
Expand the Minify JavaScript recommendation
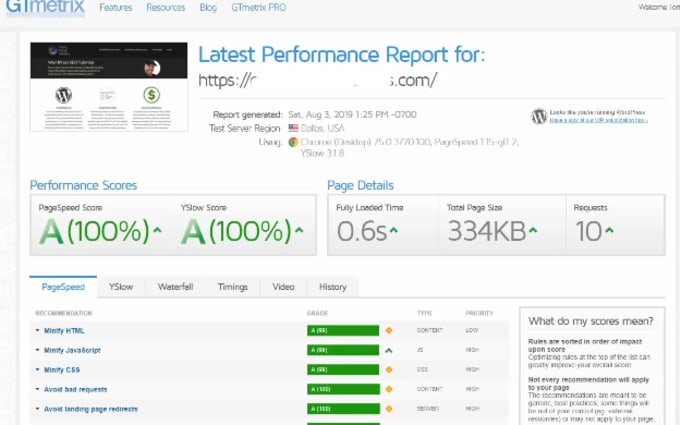(37, 350)
